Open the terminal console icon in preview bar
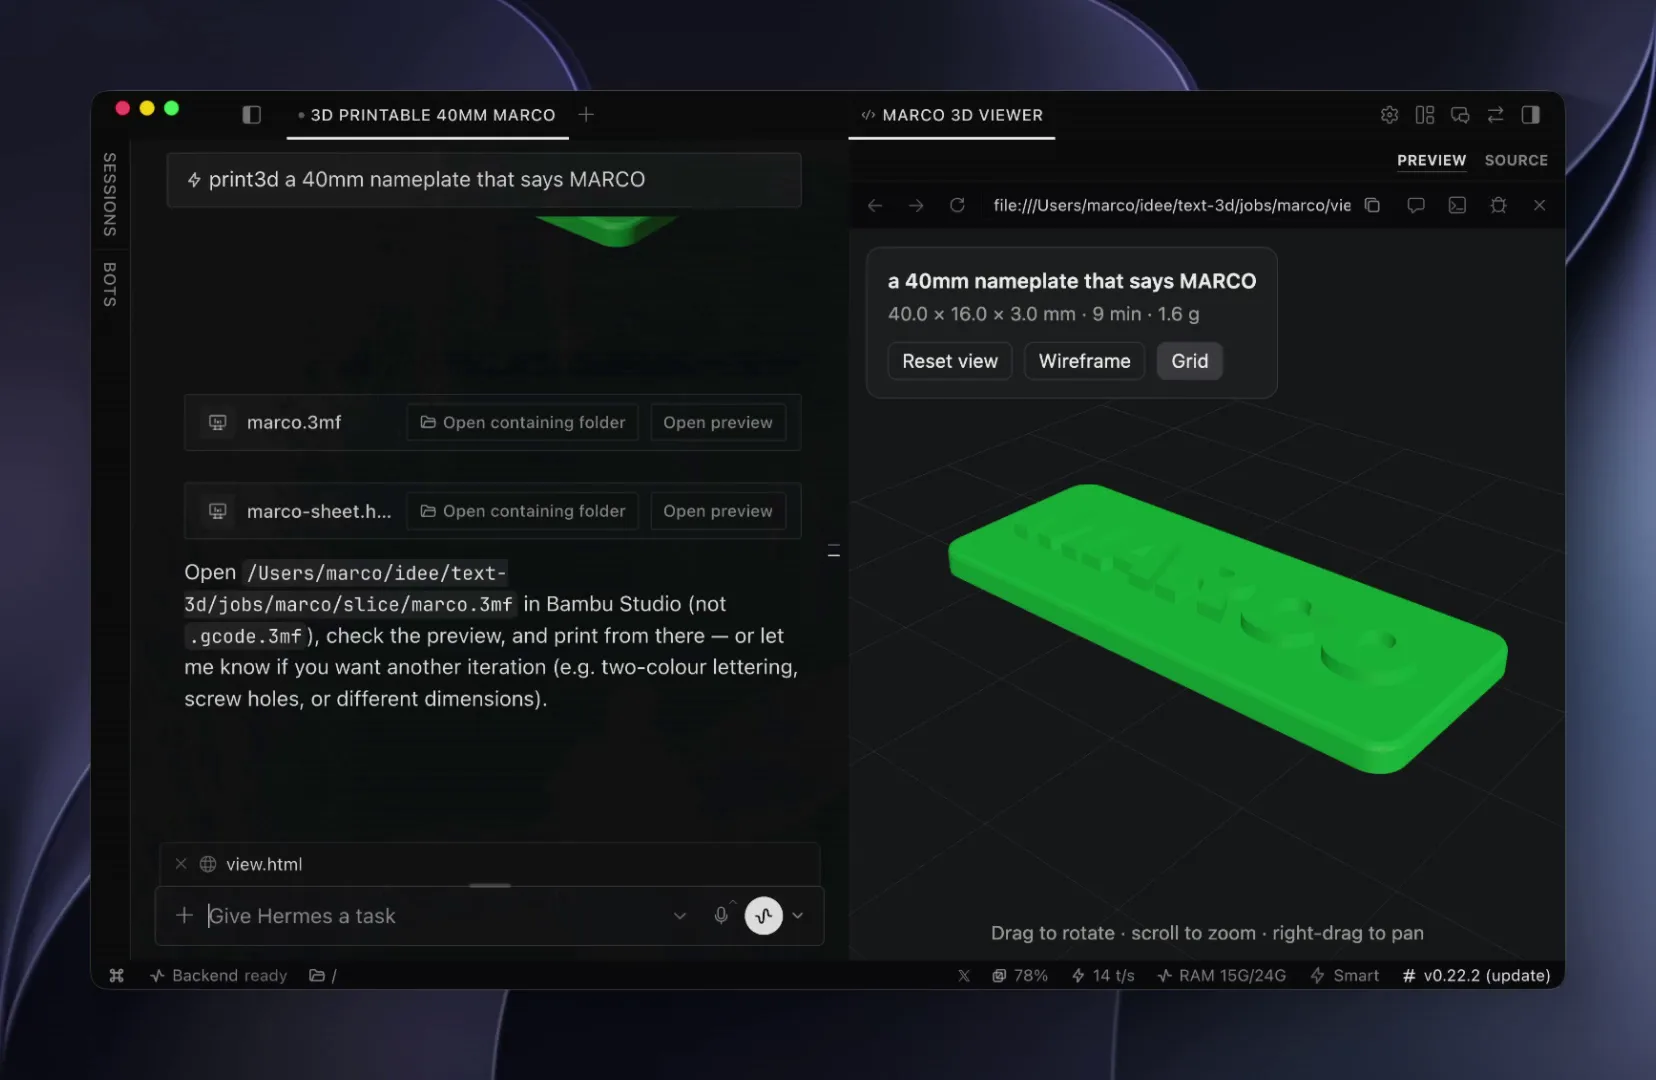1656x1080 pixels. 1457,205
